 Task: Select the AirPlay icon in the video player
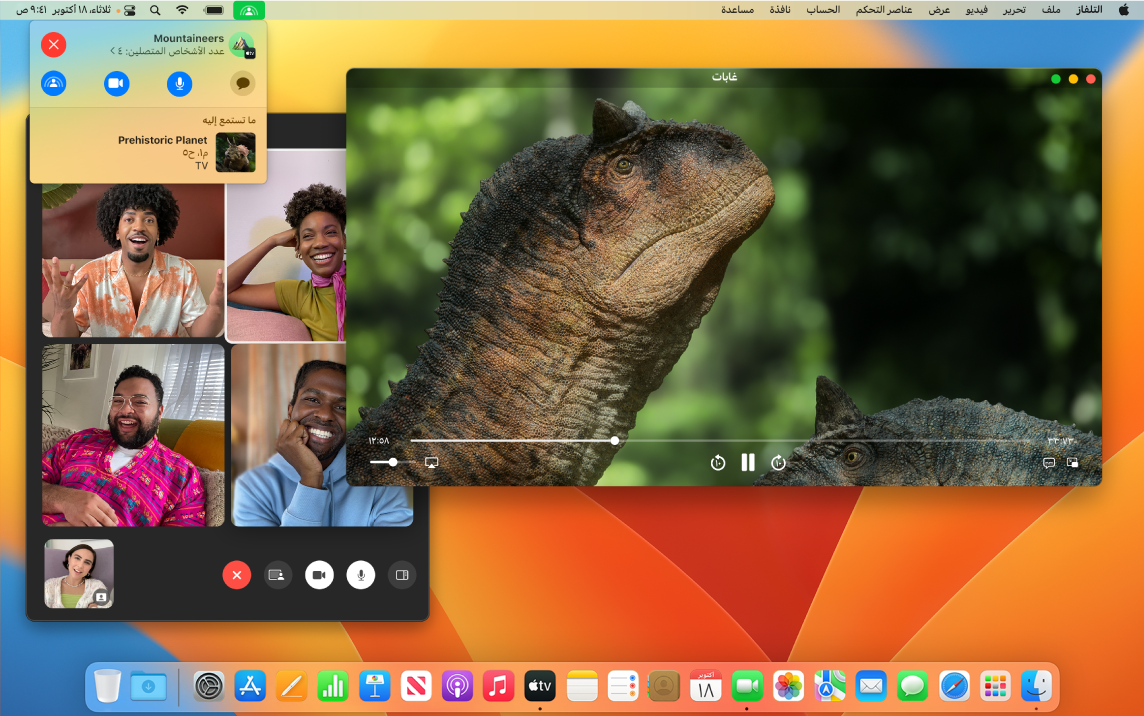(431, 463)
